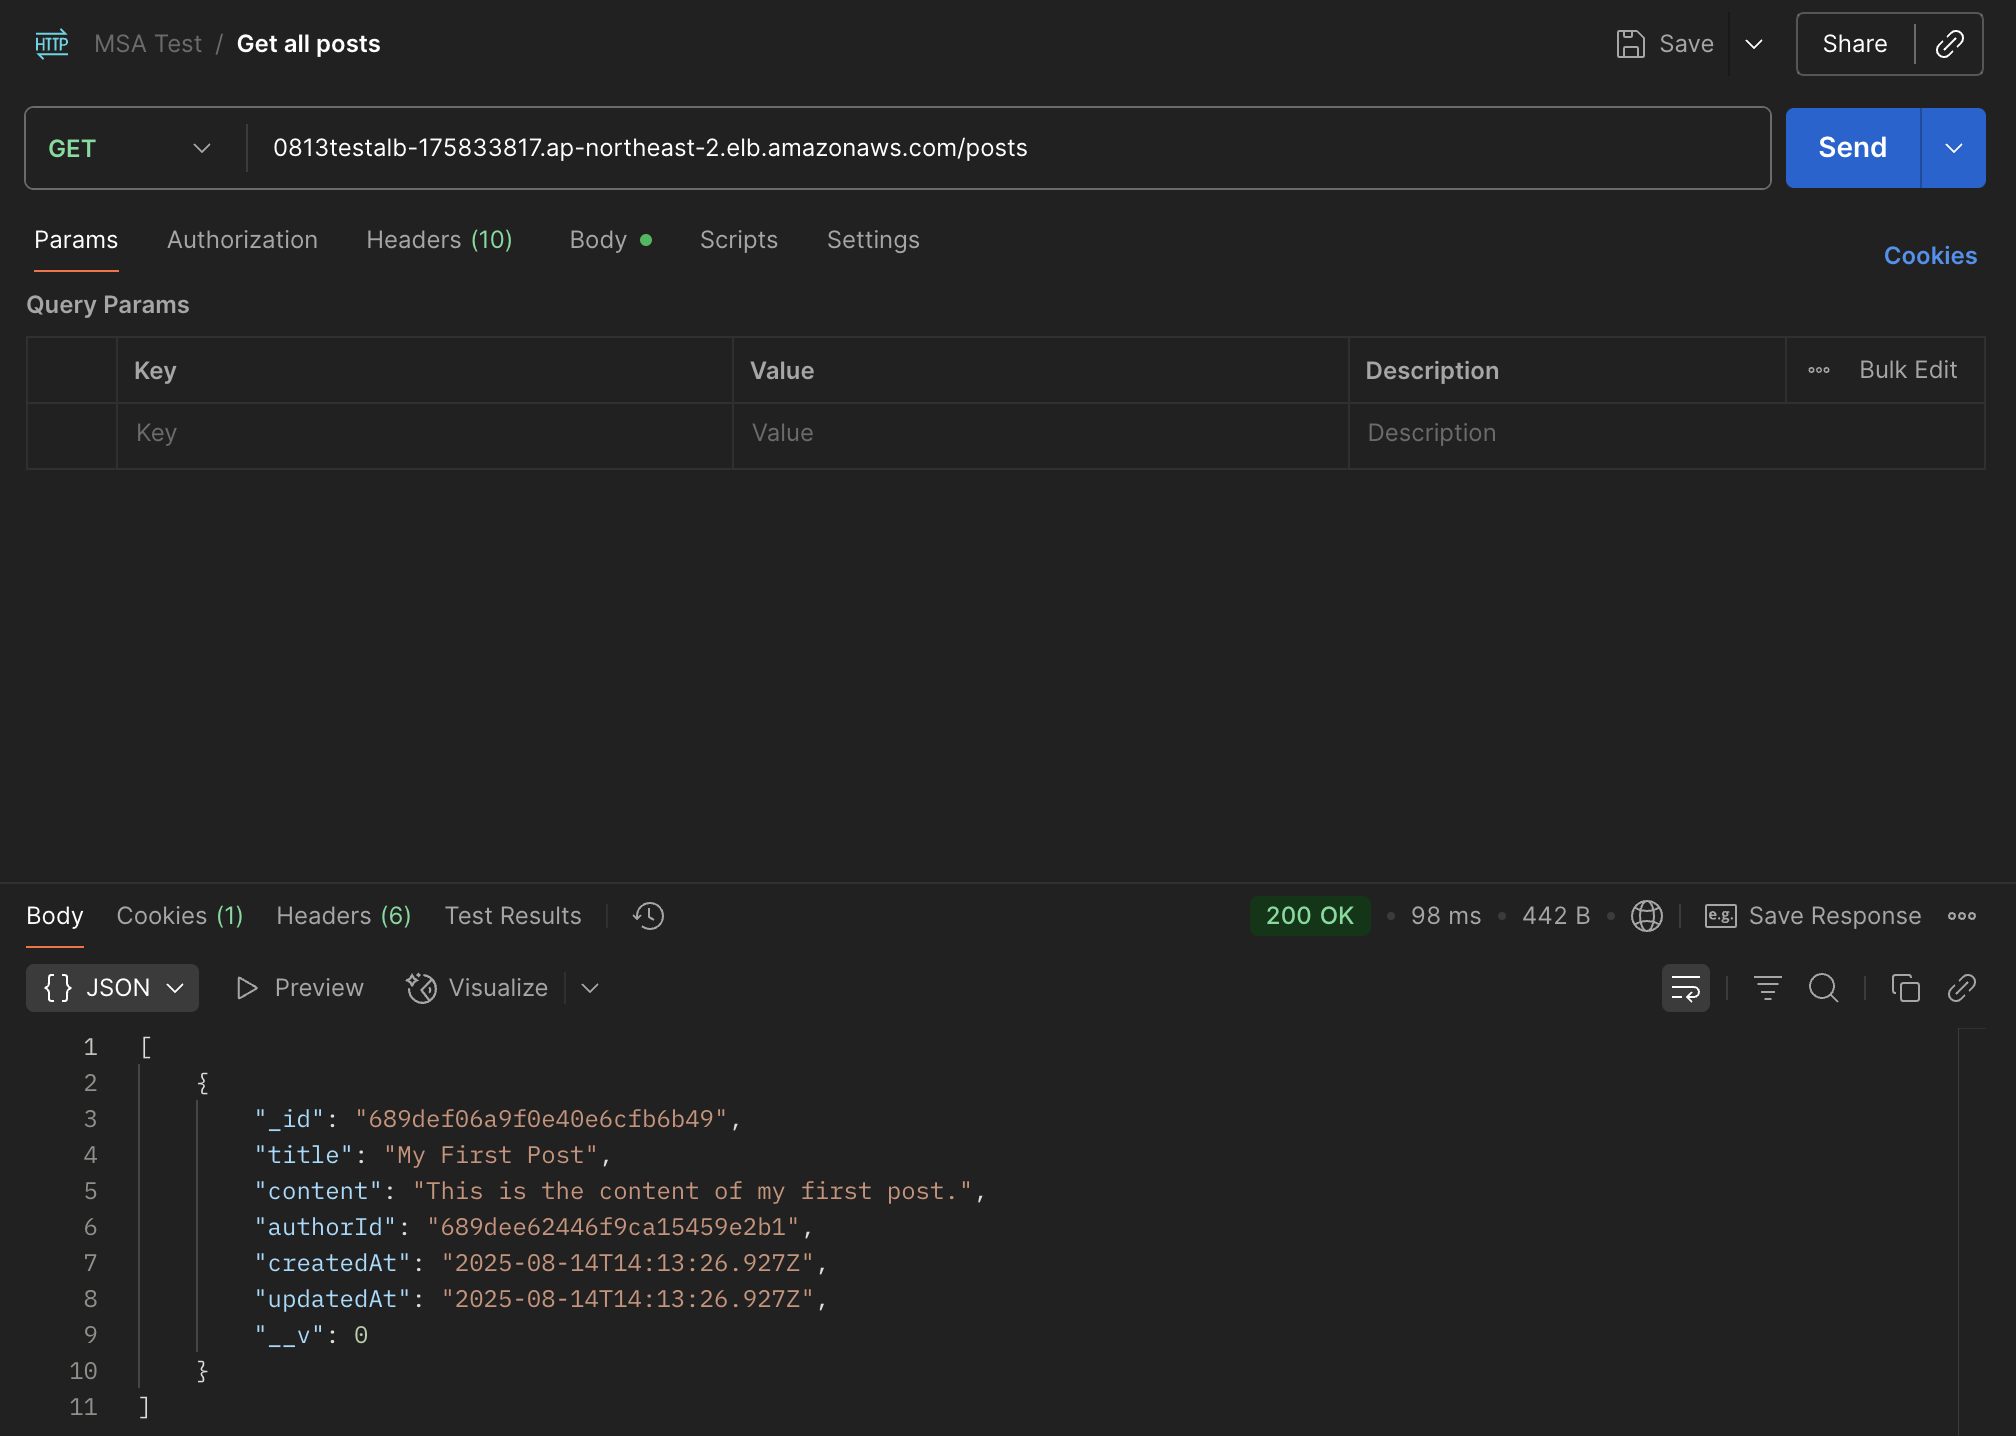
Task: Toggle word wrap in response viewer
Action: click(x=1685, y=988)
